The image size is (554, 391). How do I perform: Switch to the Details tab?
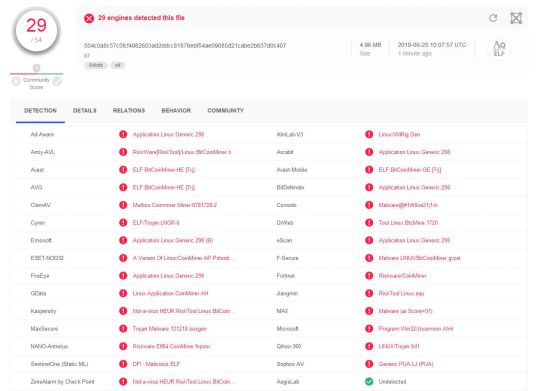(x=84, y=111)
